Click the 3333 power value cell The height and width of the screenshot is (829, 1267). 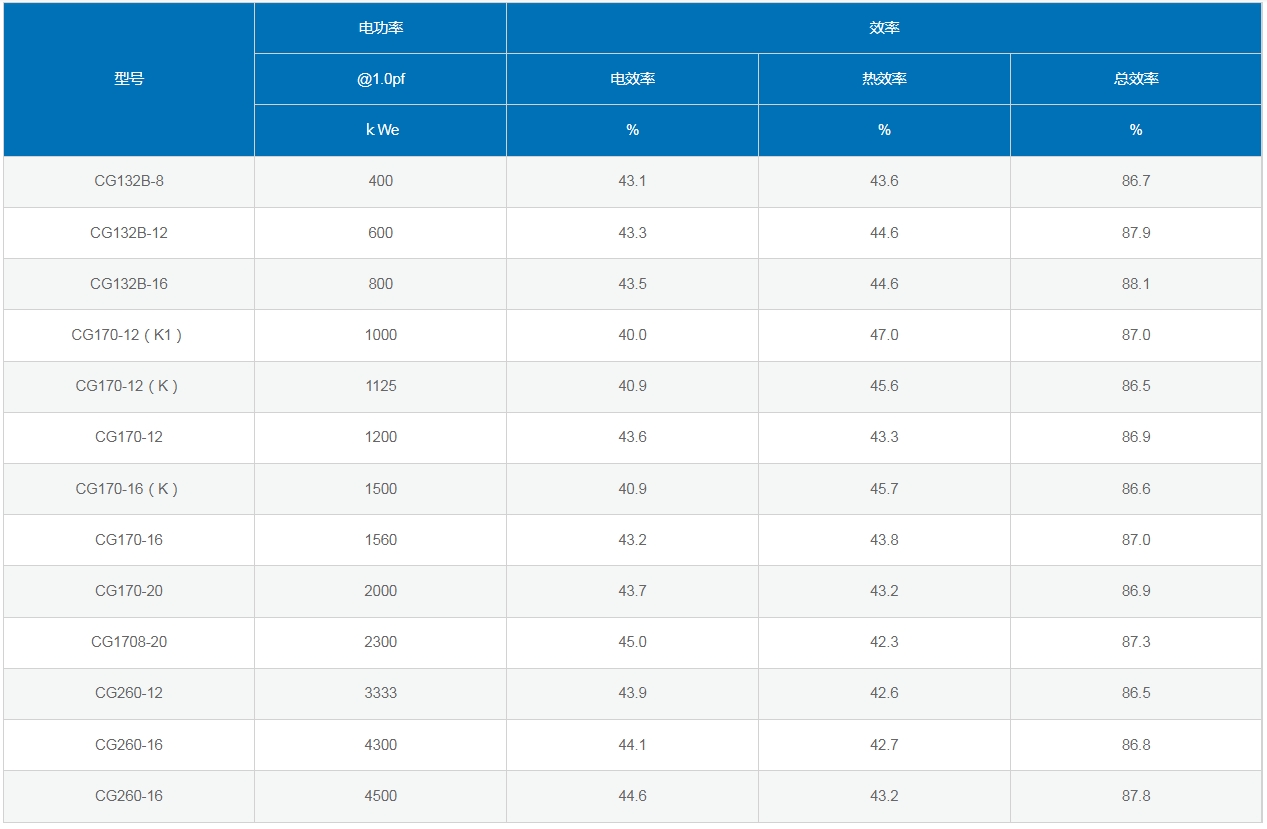tap(380, 693)
